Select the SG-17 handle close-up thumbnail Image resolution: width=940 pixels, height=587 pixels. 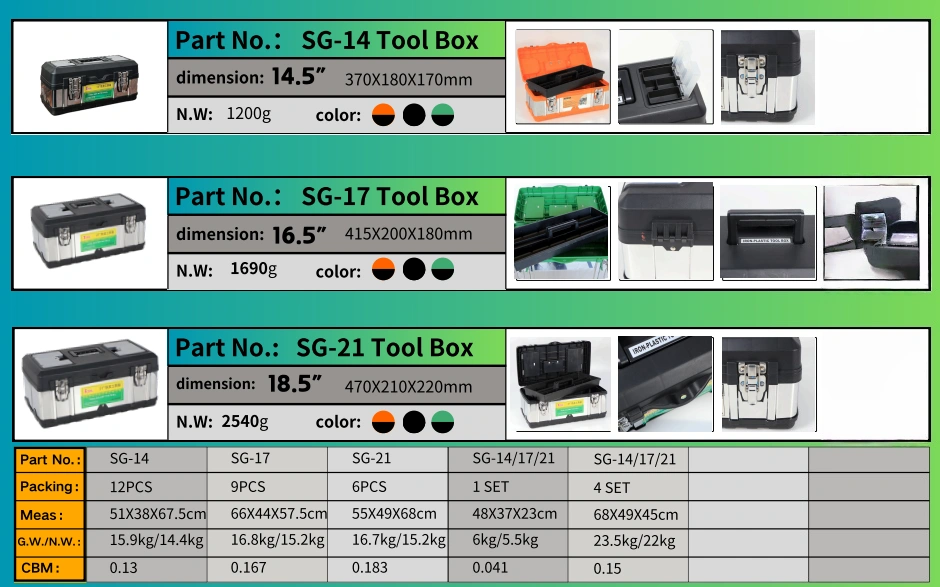(768, 233)
